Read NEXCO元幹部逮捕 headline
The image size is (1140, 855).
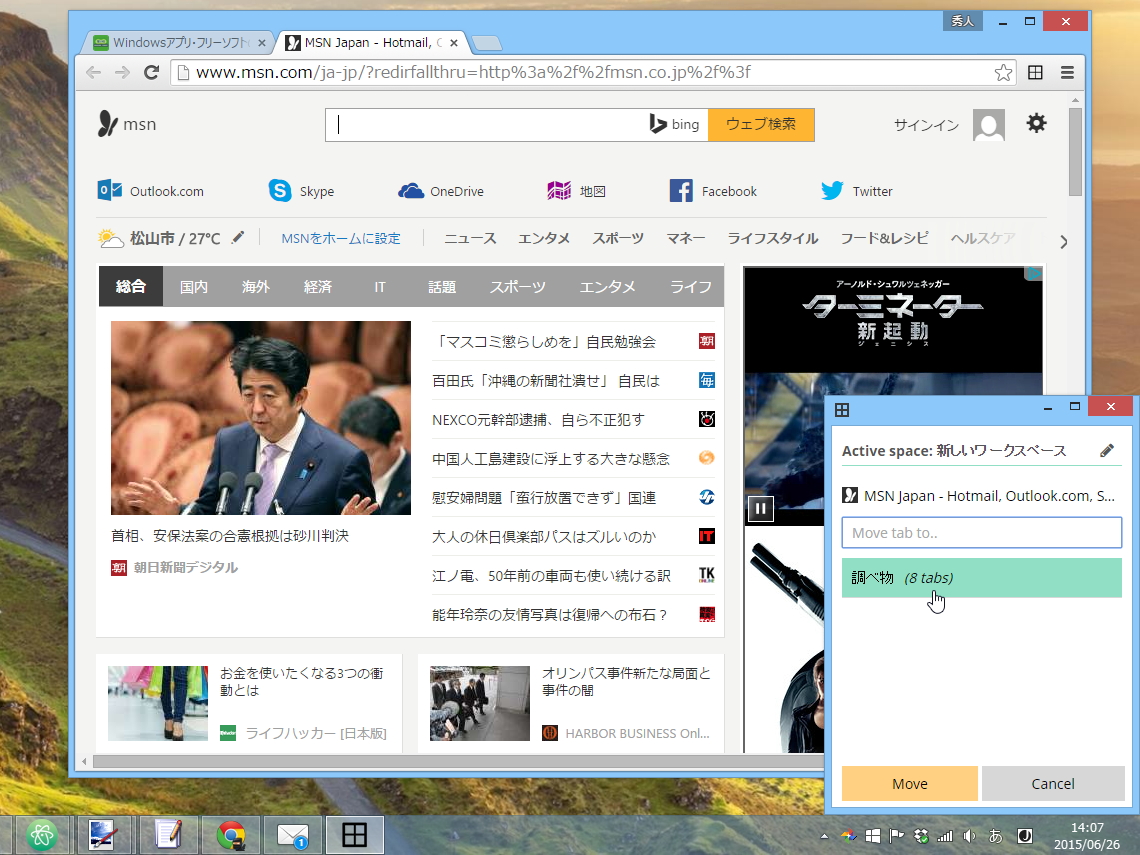pos(538,420)
